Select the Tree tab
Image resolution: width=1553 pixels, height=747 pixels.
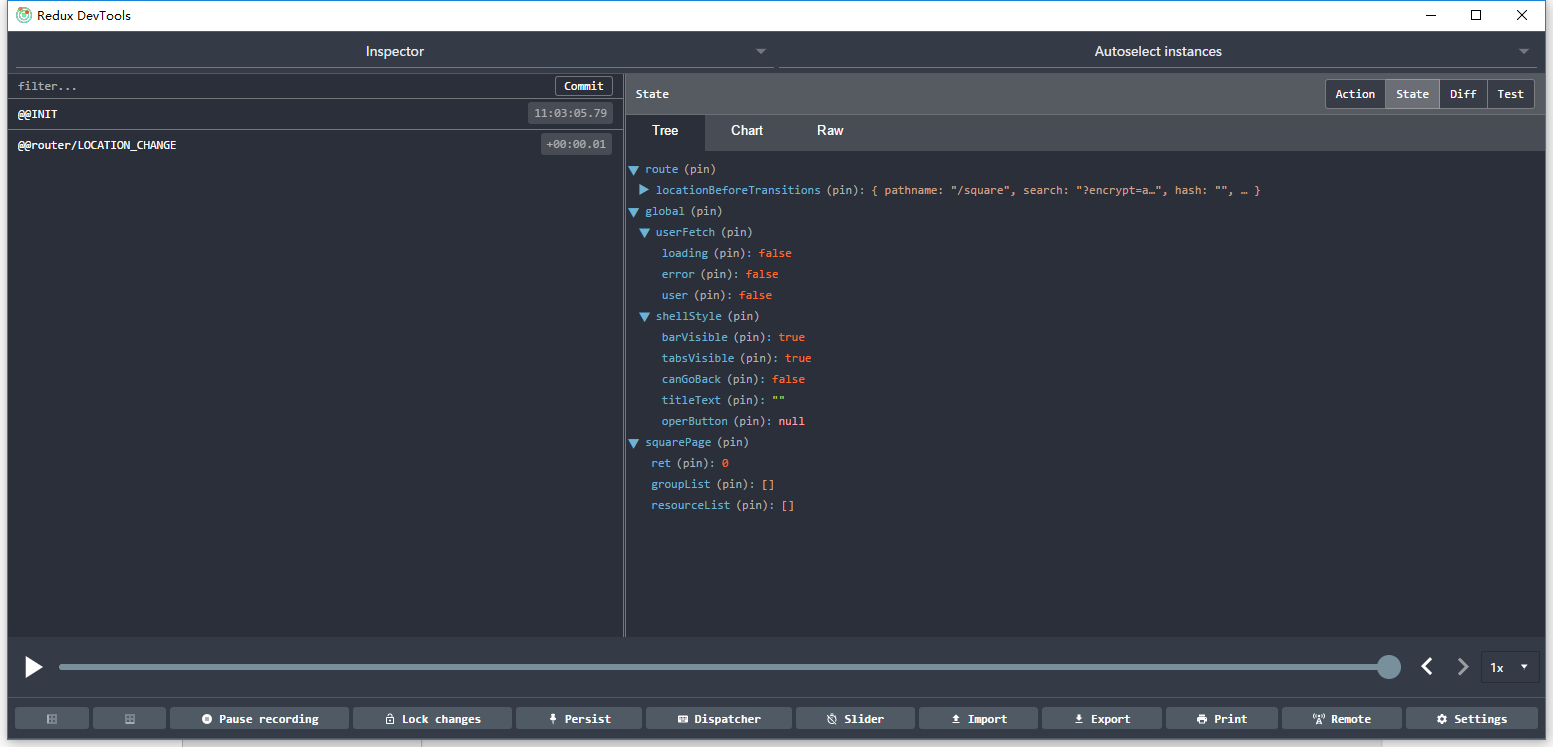click(x=665, y=131)
